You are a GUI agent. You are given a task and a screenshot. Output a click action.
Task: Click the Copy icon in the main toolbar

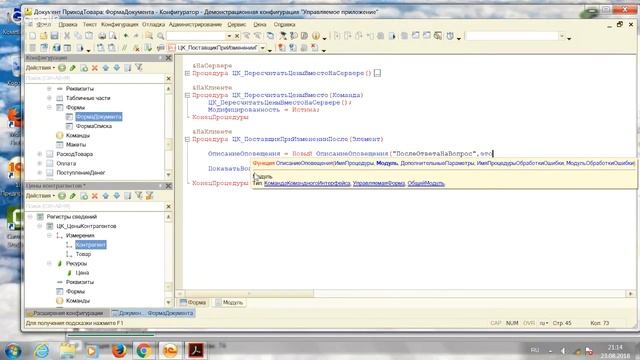(78, 36)
